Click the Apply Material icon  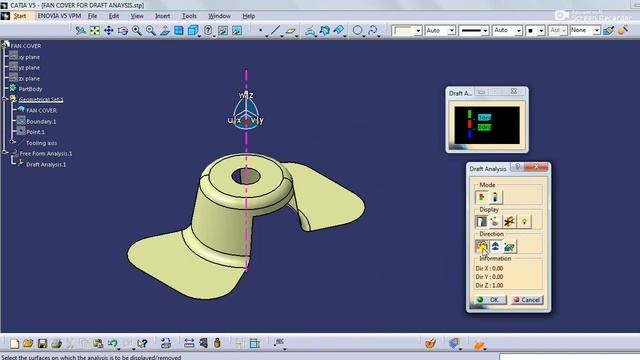click(x=430, y=344)
